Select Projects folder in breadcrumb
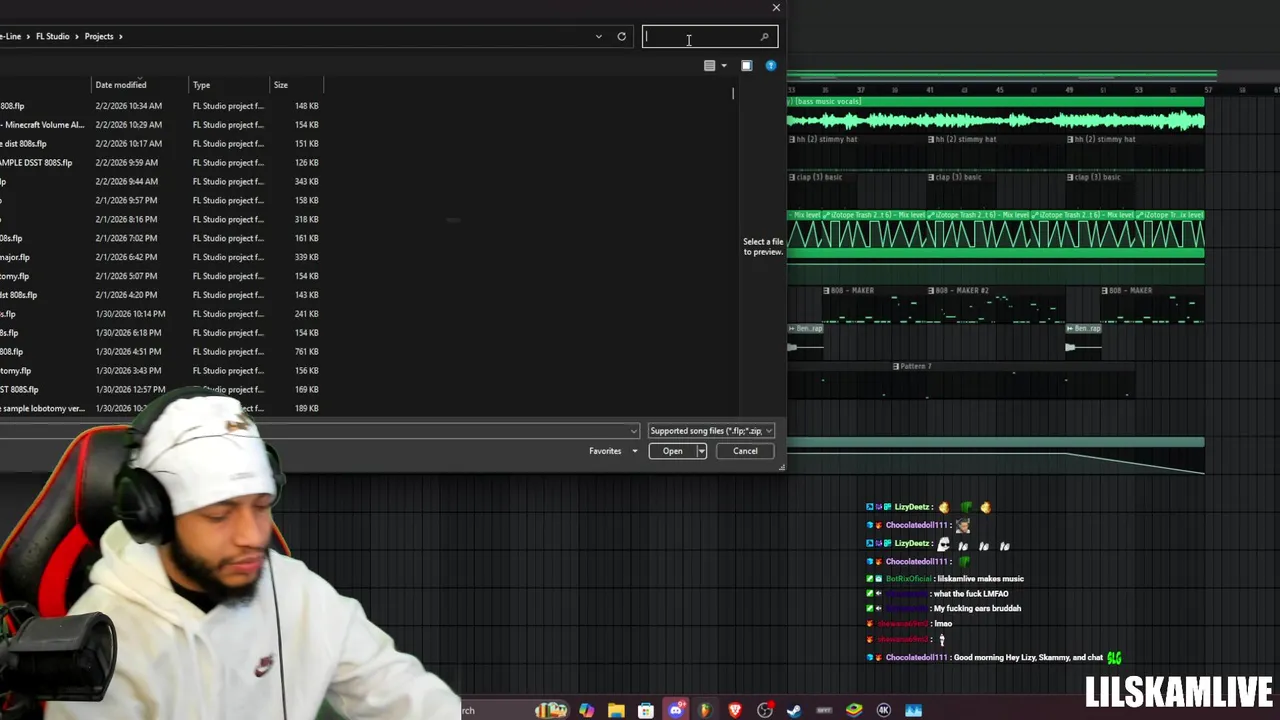The height and width of the screenshot is (720, 1280). [99, 36]
